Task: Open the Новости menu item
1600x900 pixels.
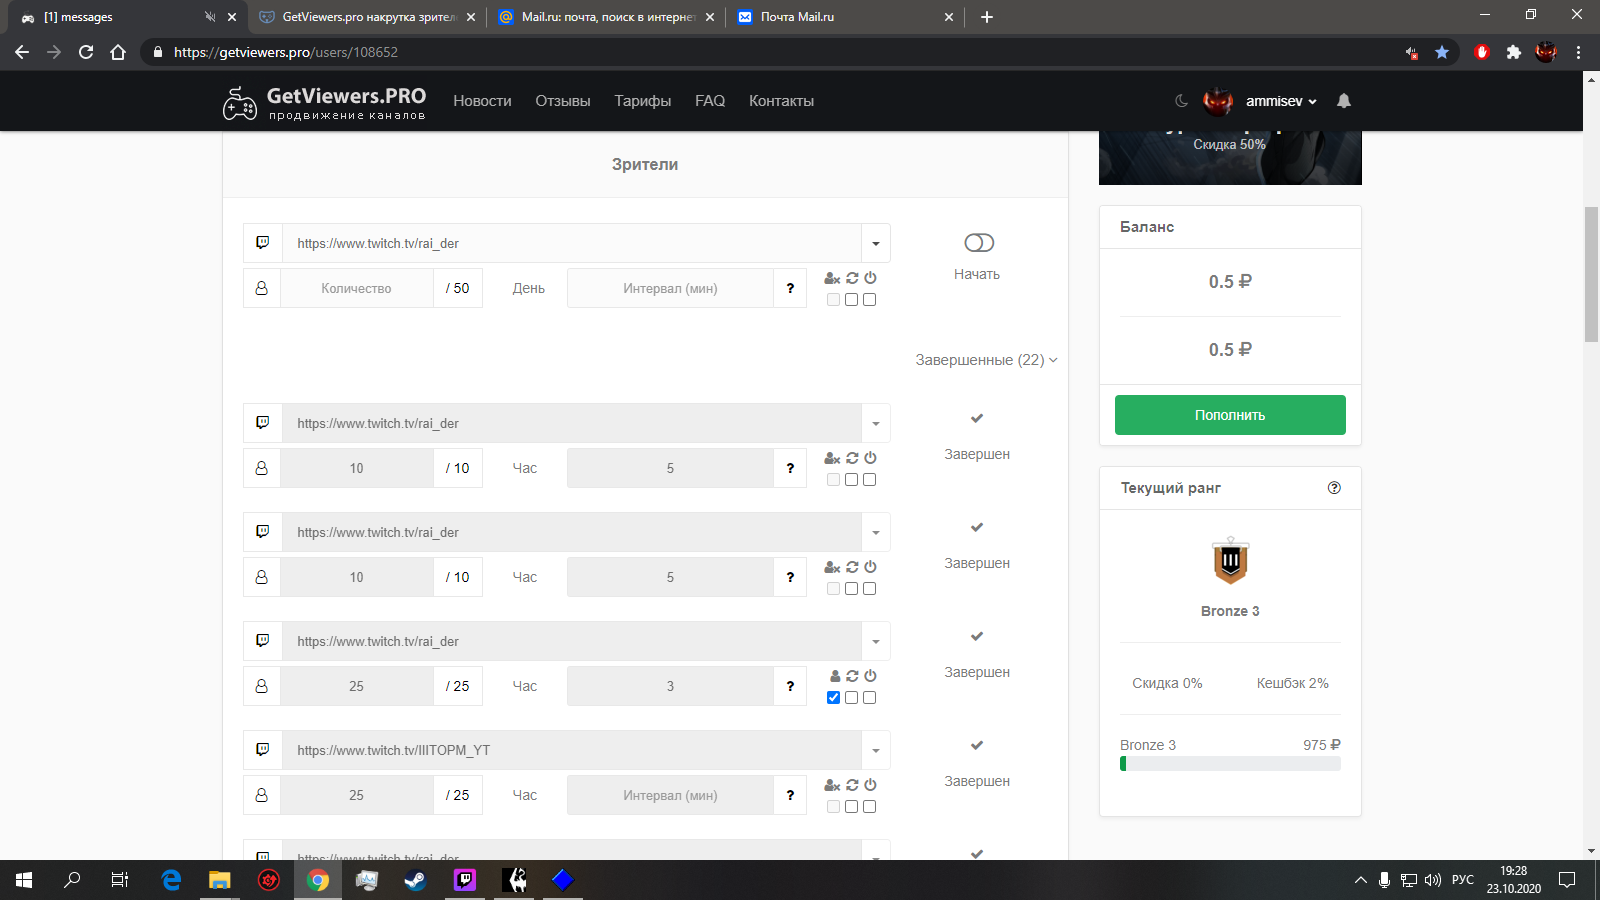Action: click(482, 101)
